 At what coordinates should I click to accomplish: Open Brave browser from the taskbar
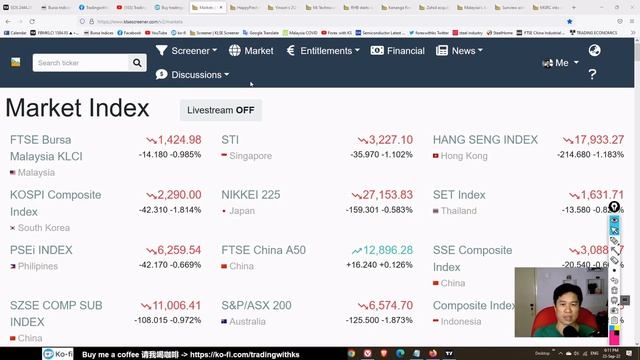[x=384, y=353]
